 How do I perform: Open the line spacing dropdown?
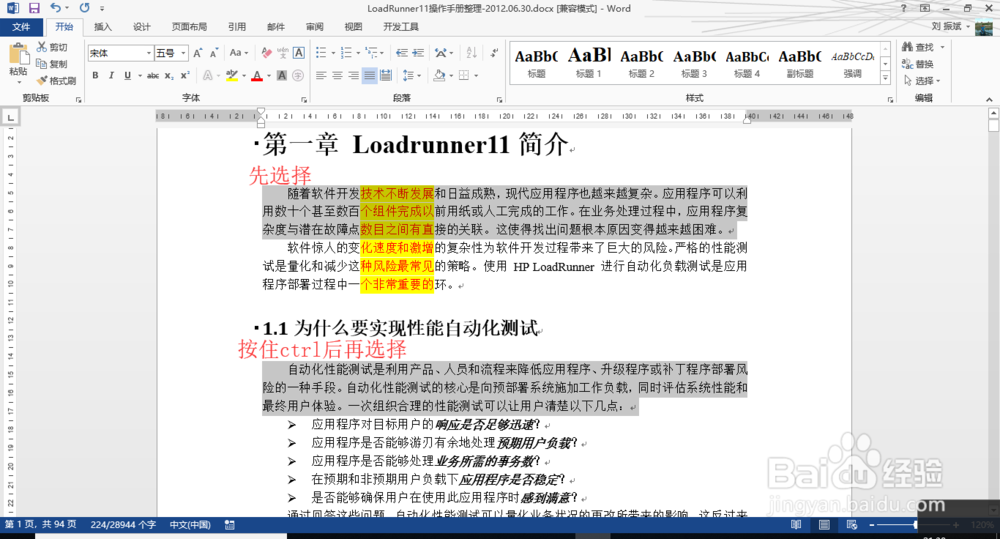(420, 75)
